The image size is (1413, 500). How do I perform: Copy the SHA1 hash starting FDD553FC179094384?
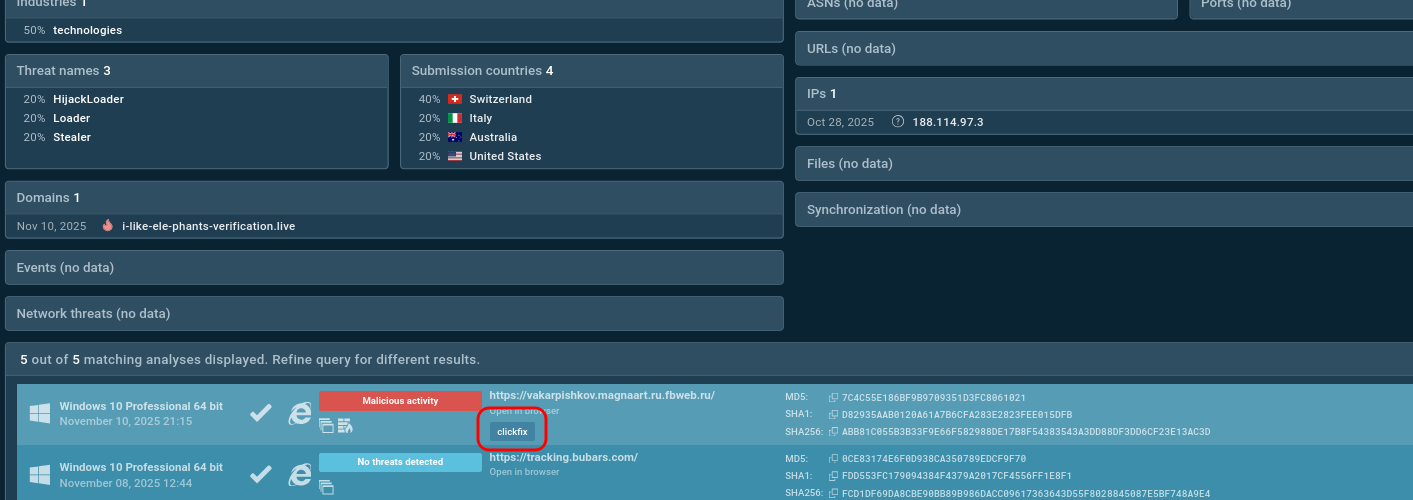point(833,476)
